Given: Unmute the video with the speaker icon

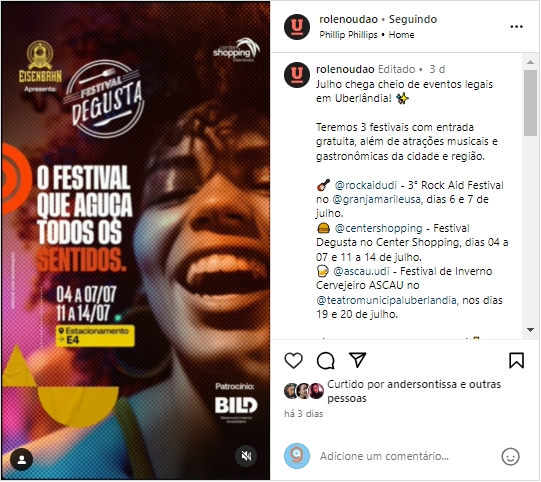Looking at the screenshot, I should 246,456.
